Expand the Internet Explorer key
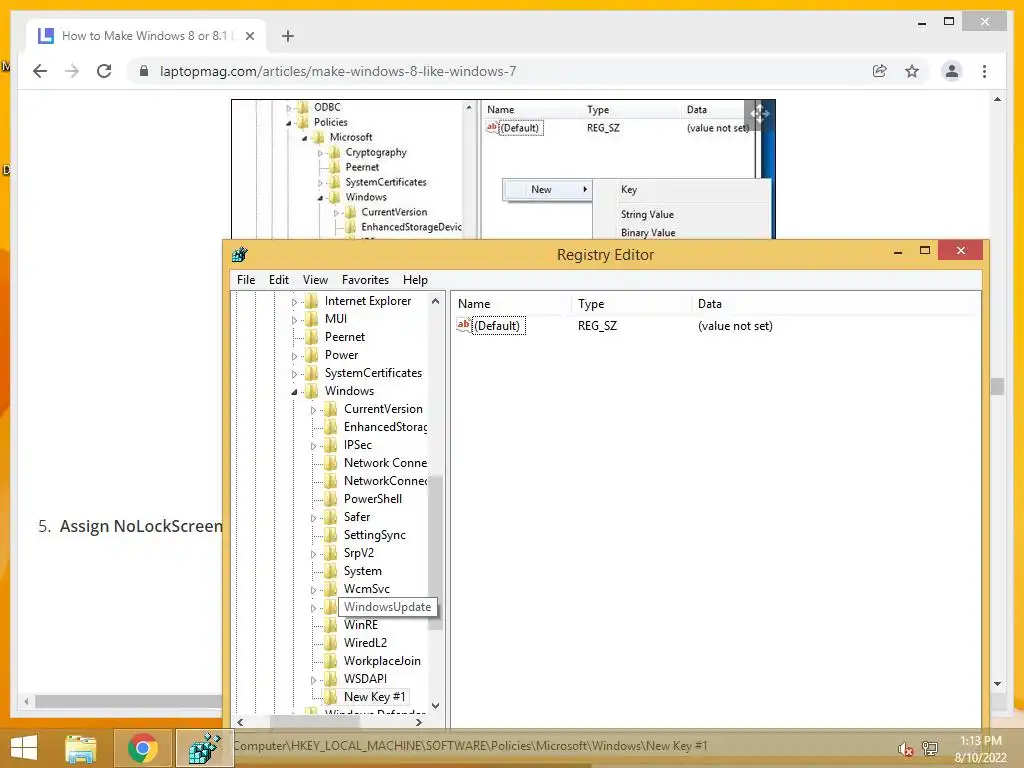1024x768 pixels. click(294, 302)
